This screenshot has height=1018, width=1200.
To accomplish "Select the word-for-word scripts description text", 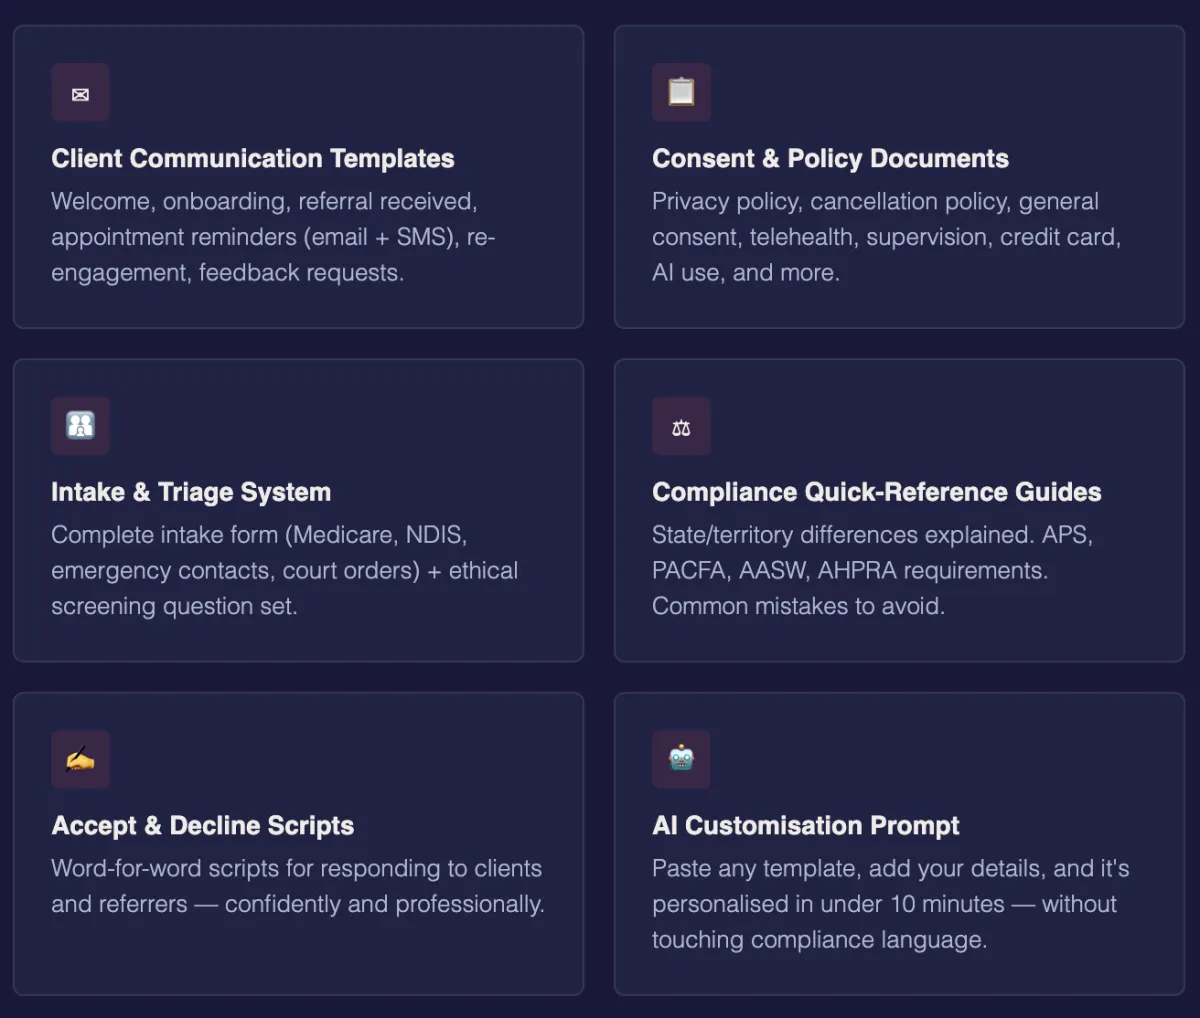I will point(298,886).
